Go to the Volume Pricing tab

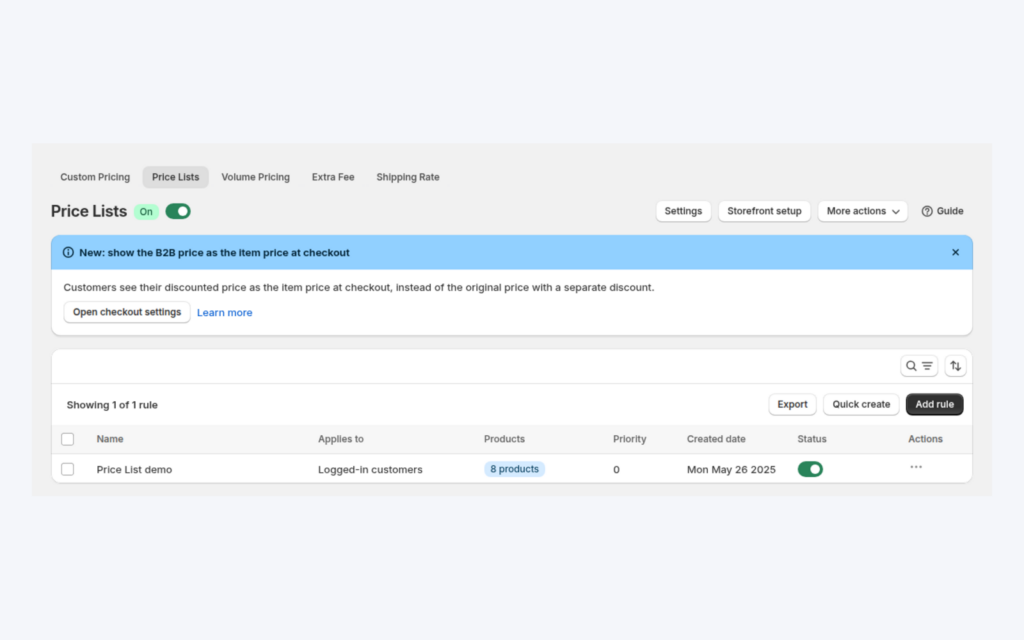[255, 177]
